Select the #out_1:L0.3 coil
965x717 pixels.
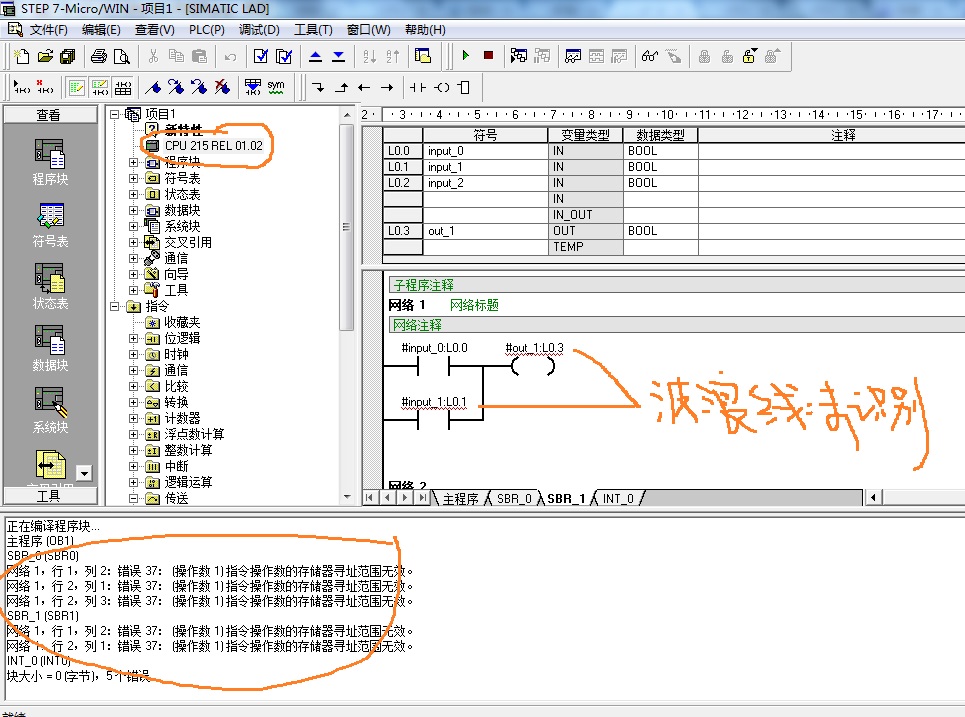coord(534,367)
